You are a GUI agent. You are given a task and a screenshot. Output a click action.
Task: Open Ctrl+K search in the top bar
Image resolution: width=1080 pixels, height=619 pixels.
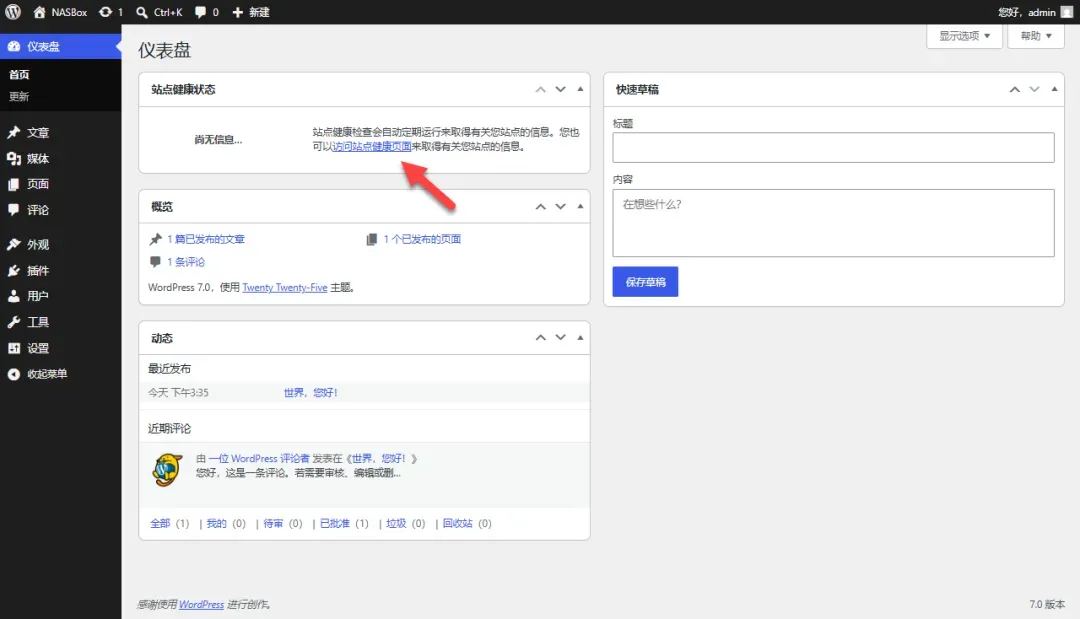pyautogui.click(x=159, y=12)
